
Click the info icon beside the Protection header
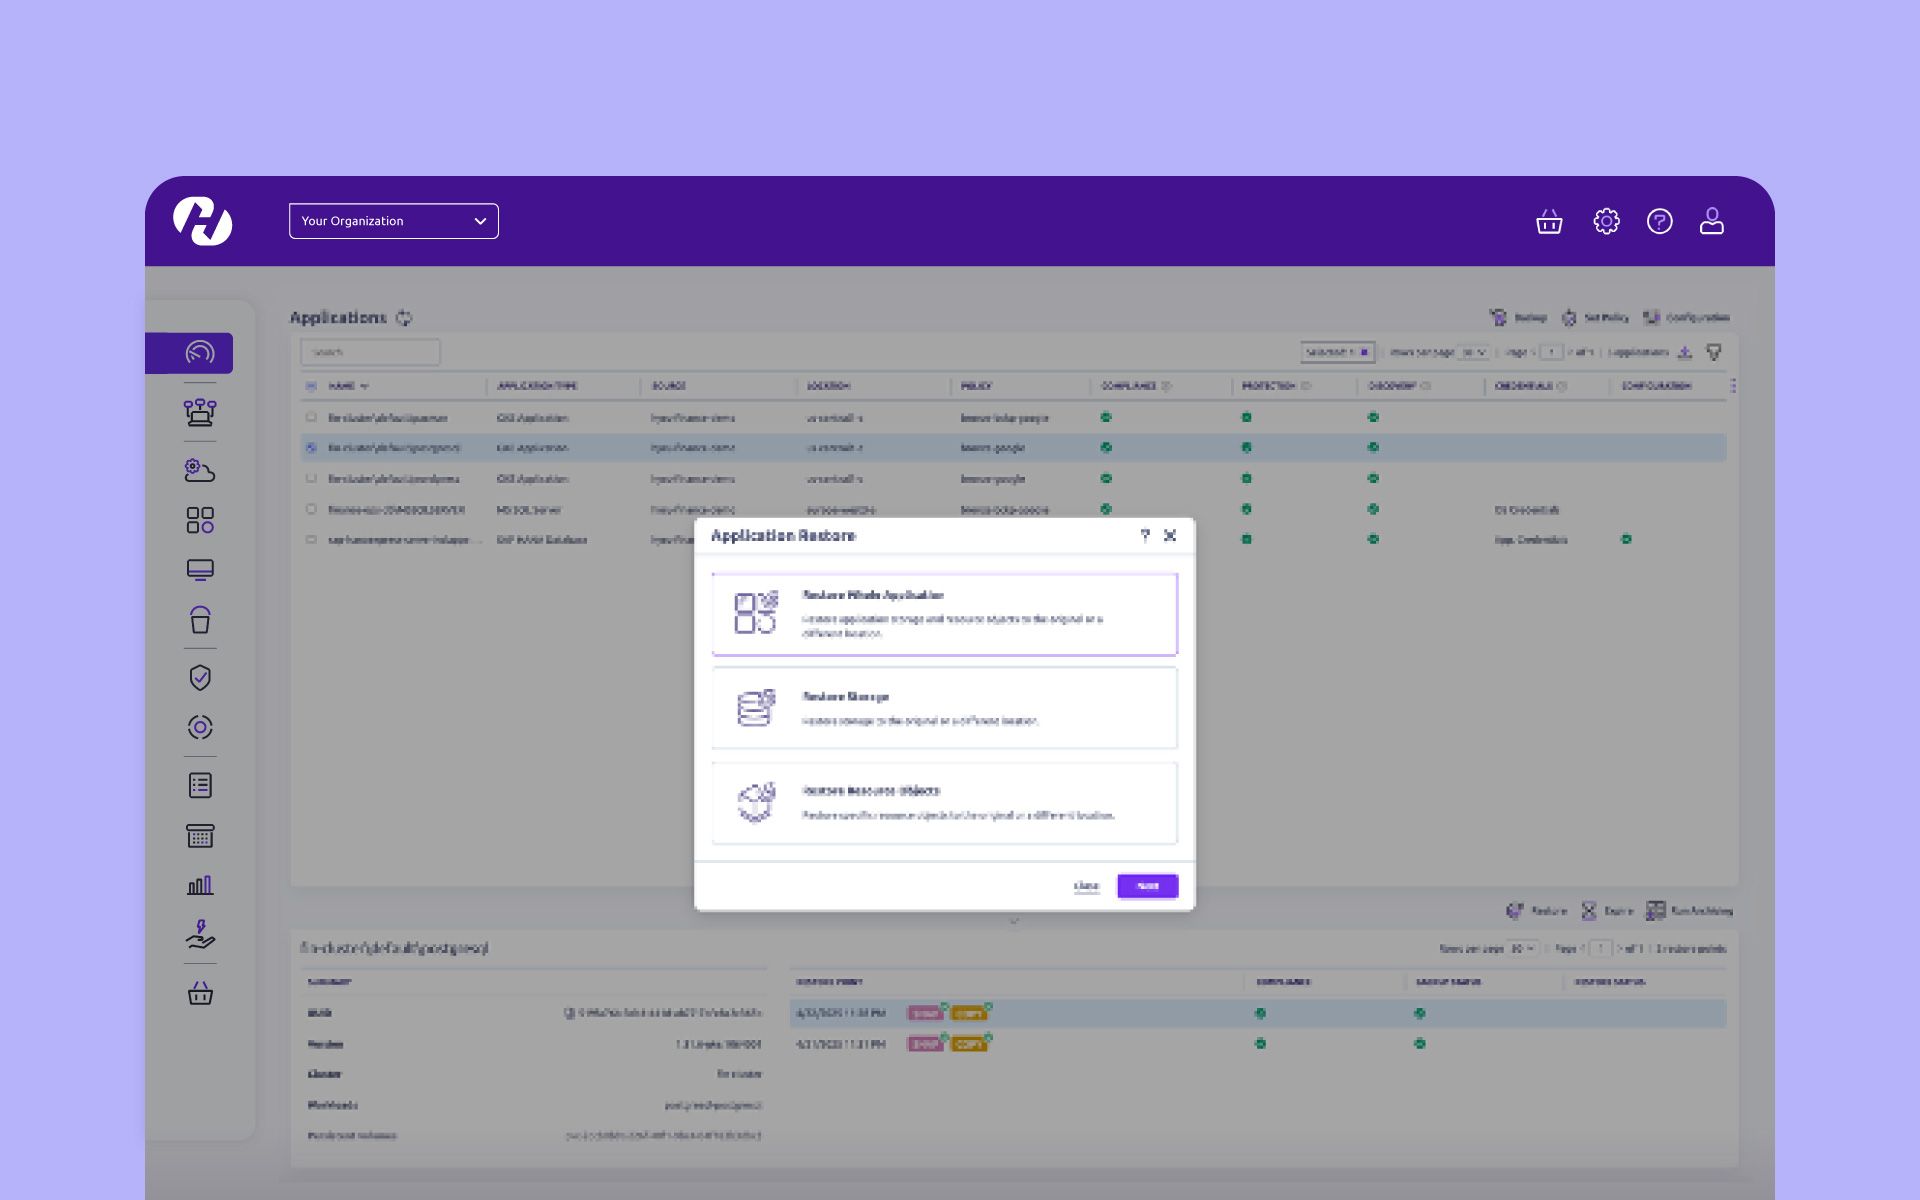pos(1306,386)
